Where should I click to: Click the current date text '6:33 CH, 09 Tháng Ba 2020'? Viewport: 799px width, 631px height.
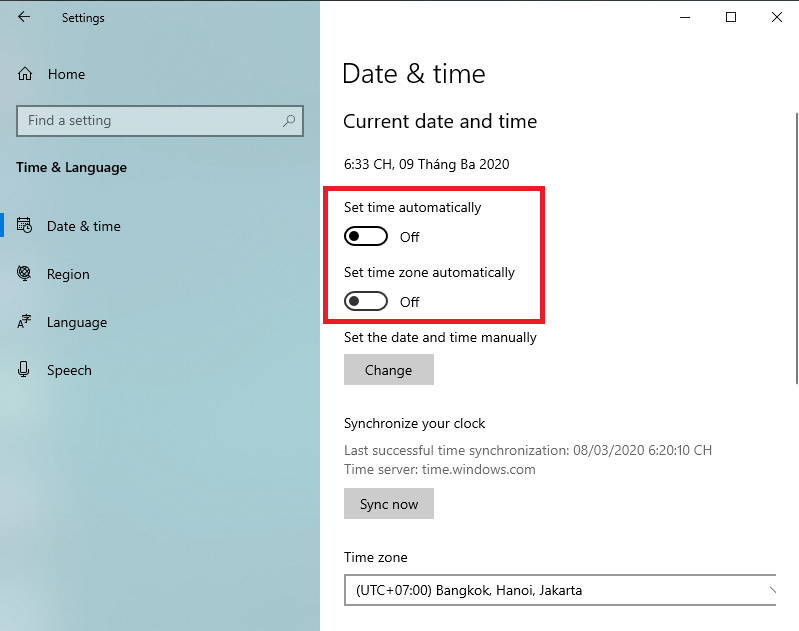427,164
